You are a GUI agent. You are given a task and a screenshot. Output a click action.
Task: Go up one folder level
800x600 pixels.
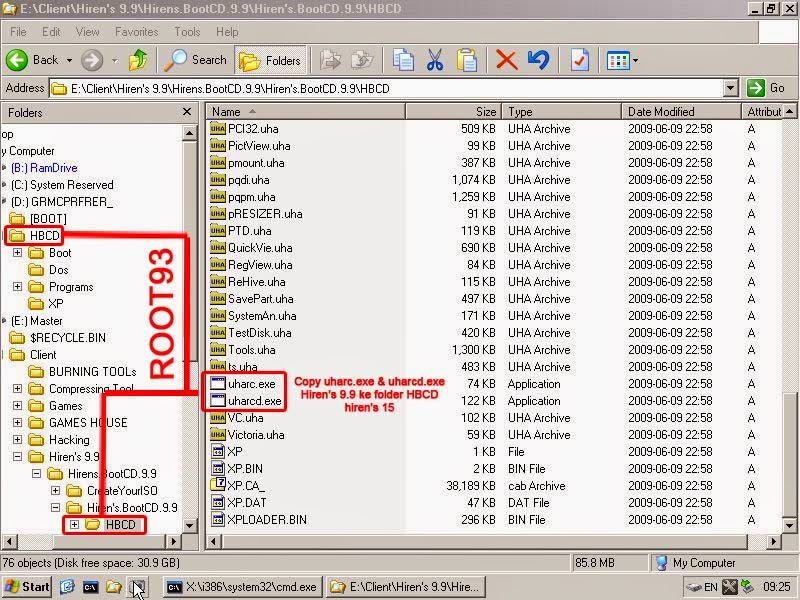(138, 60)
